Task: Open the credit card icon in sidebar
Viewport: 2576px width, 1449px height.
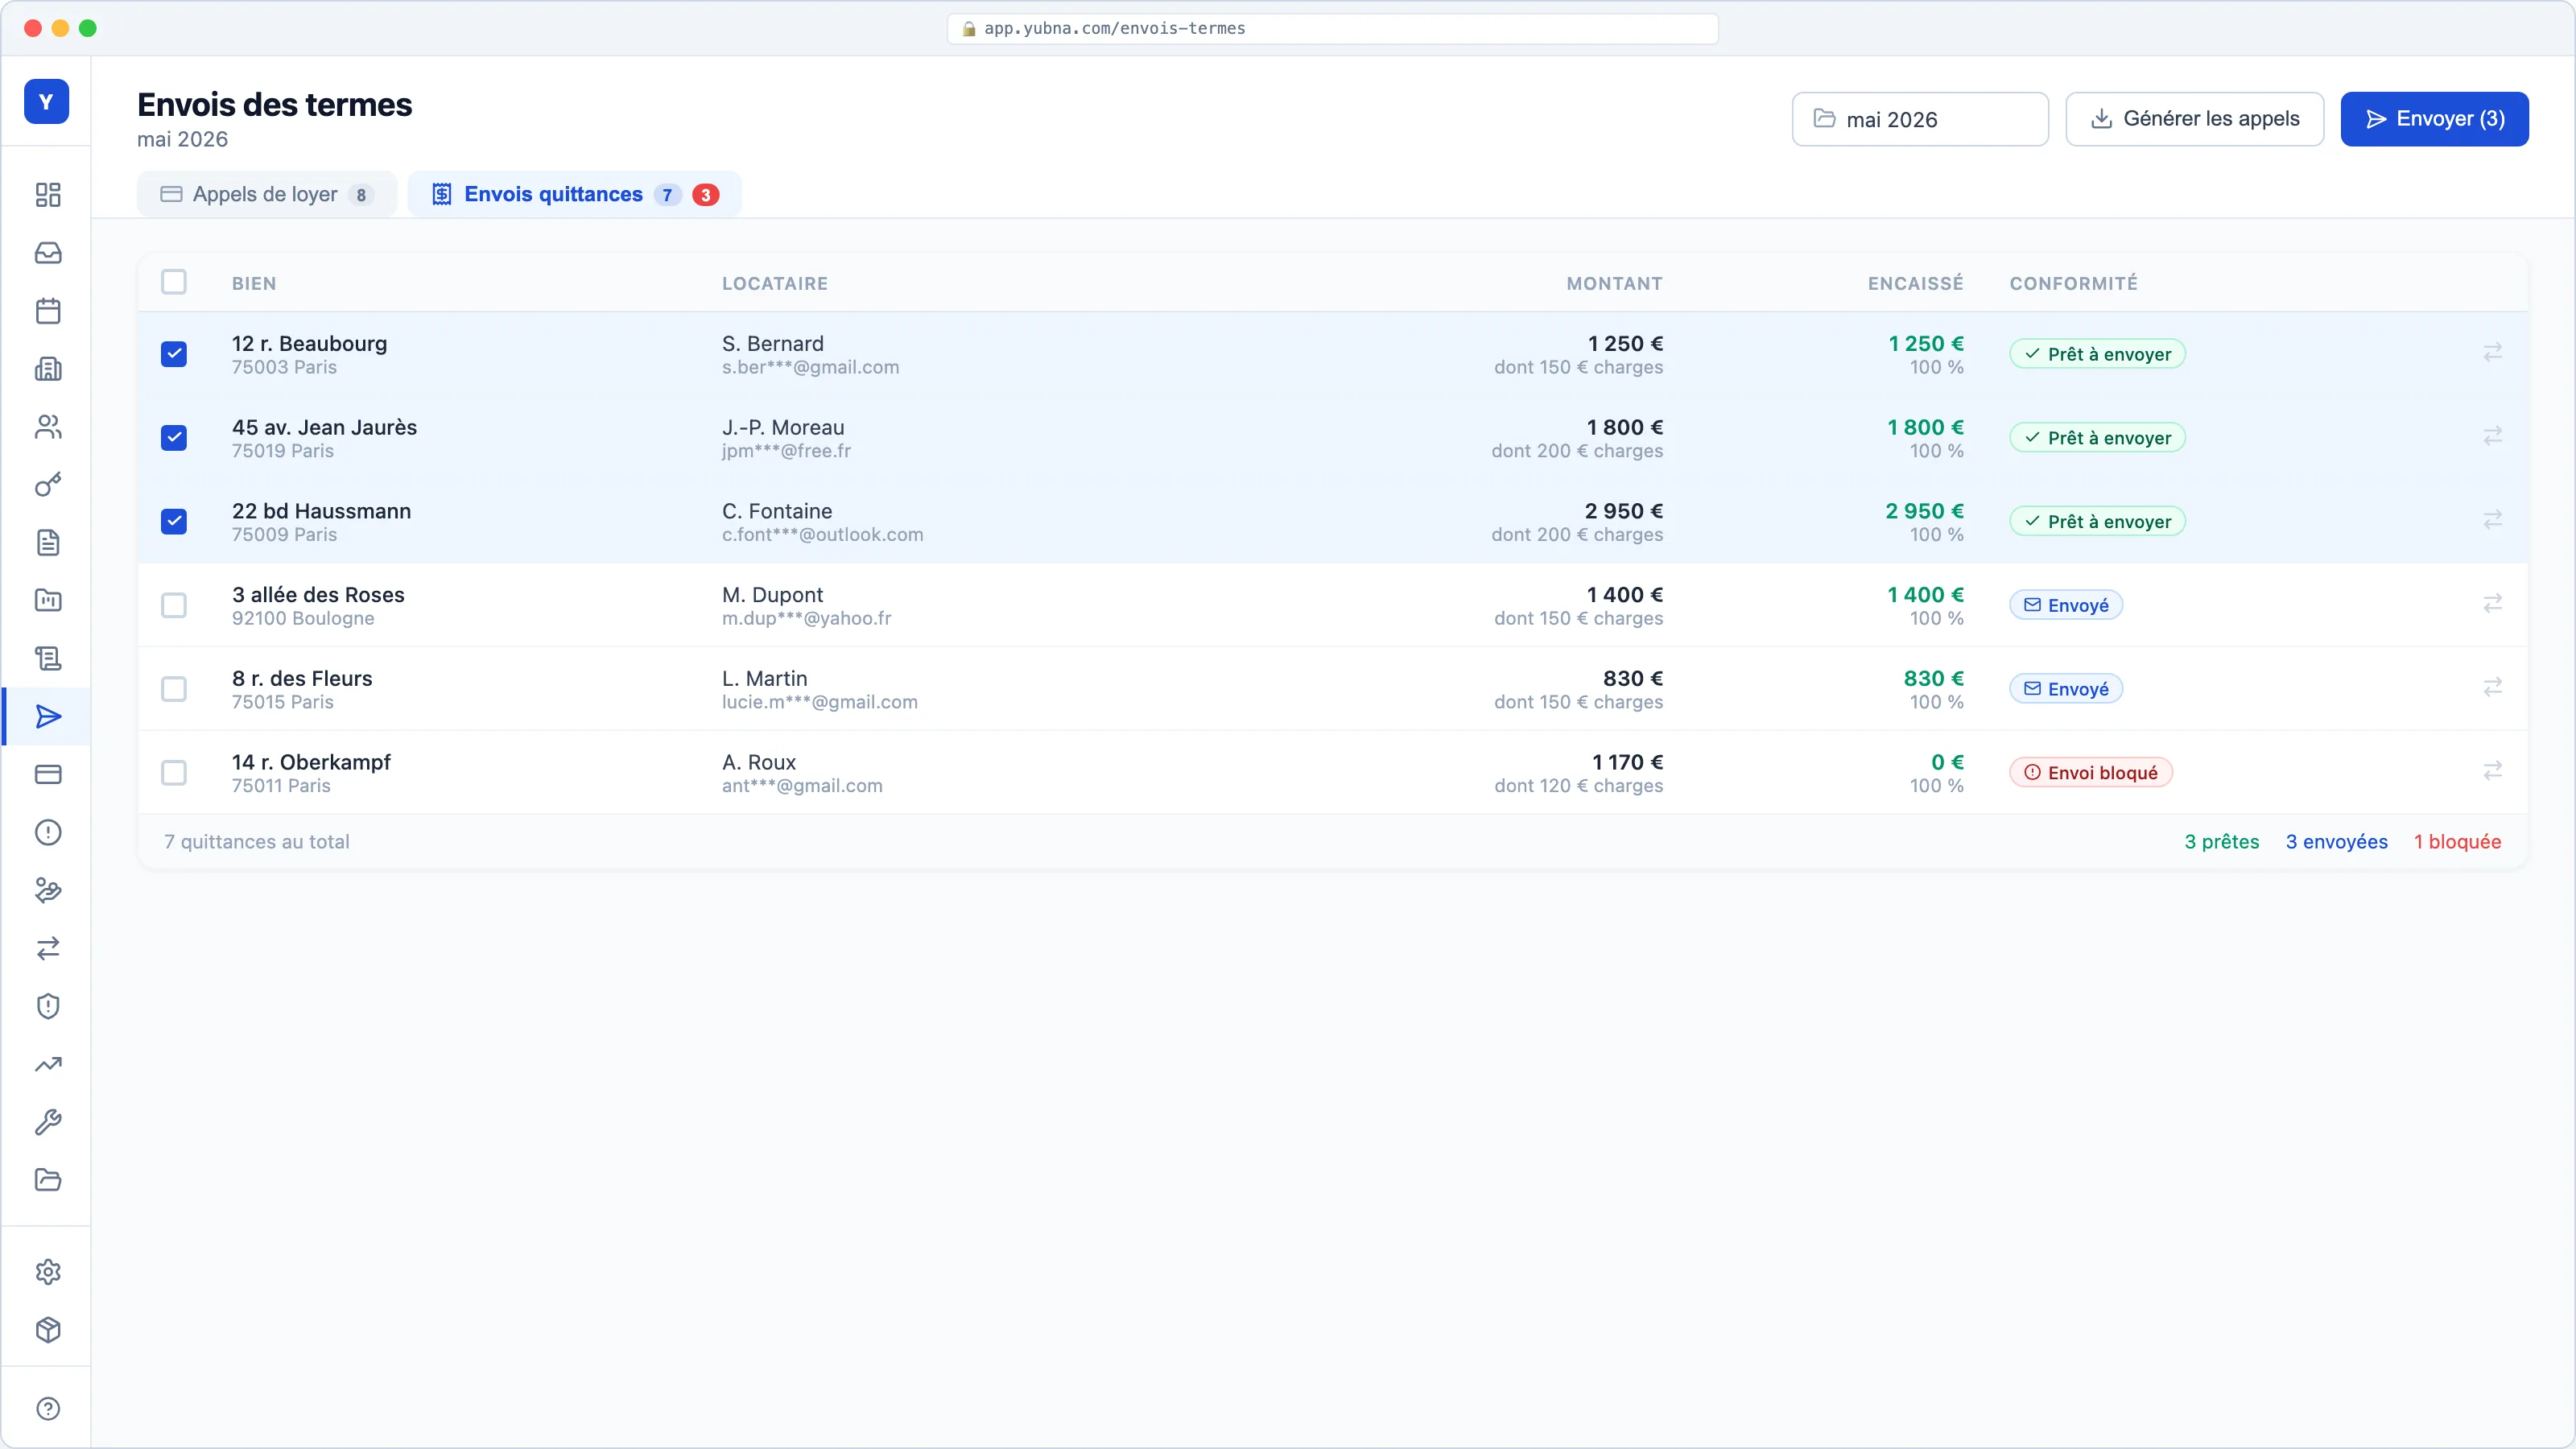Action: [48, 774]
